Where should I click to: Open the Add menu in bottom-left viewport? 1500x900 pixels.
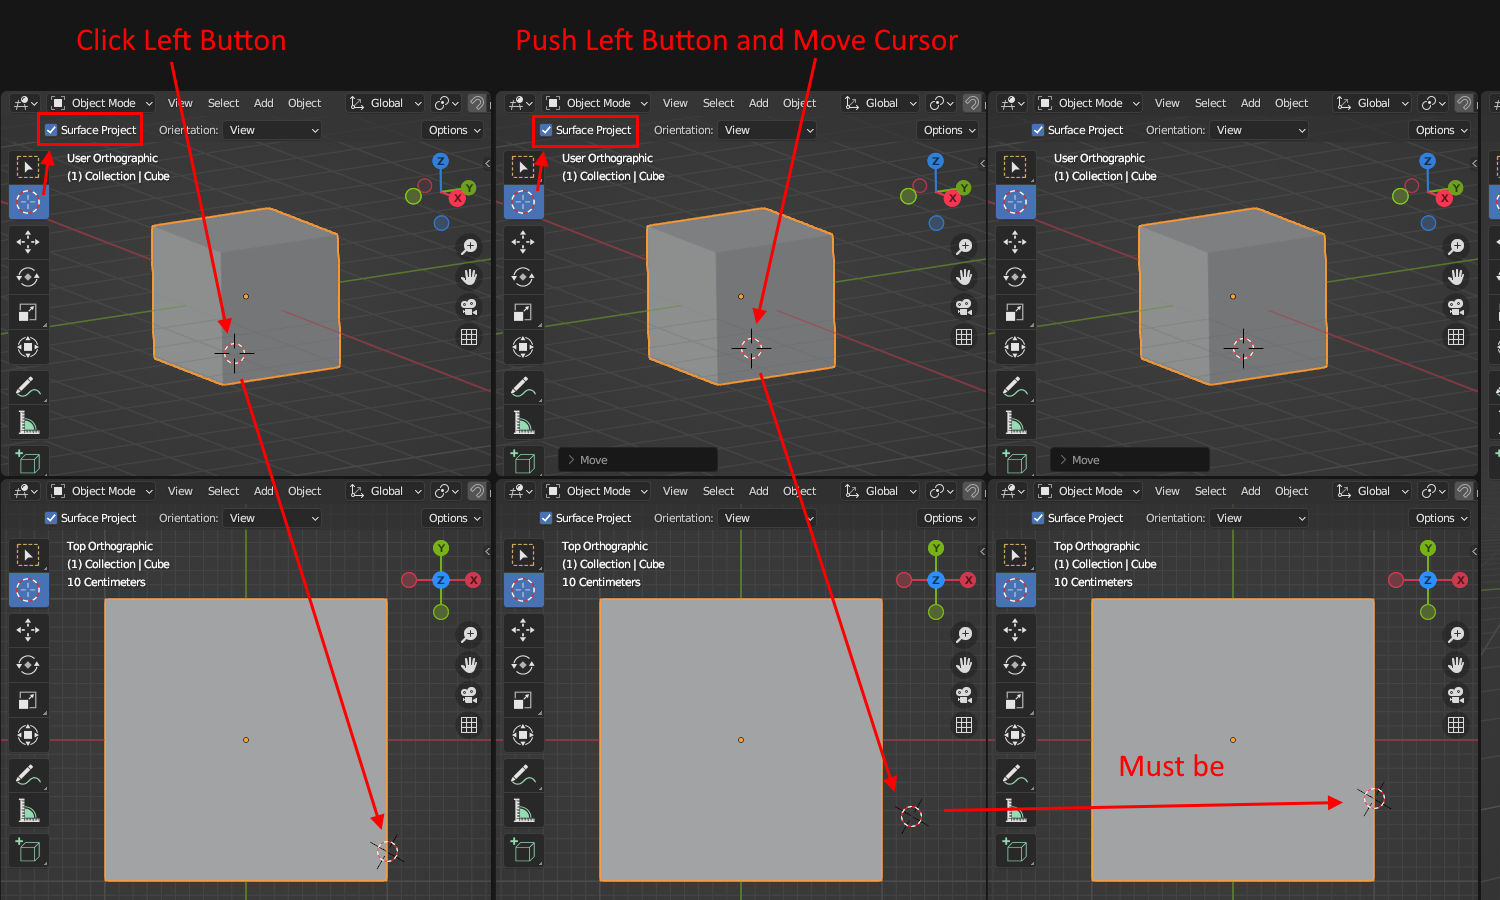[x=263, y=491]
